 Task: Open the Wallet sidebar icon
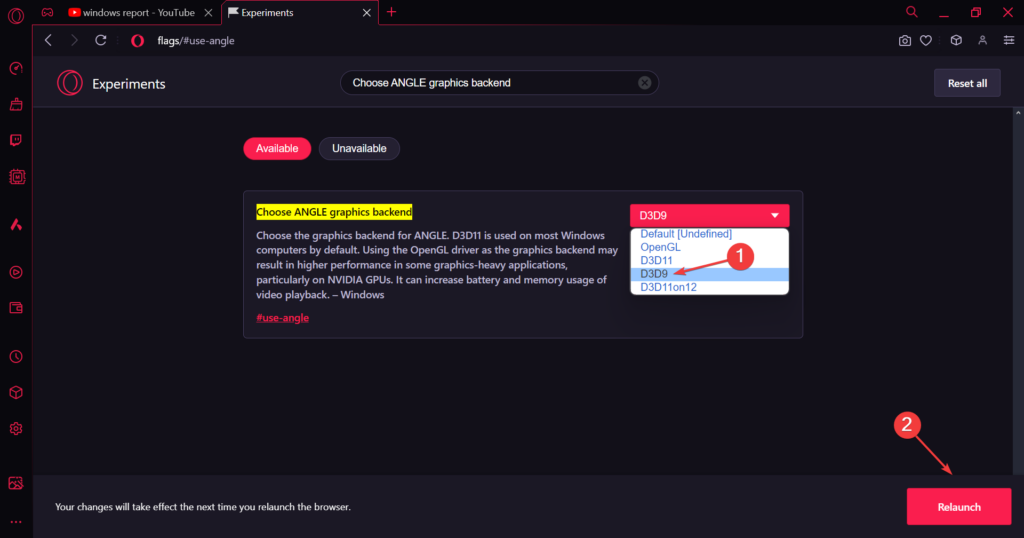(16, 308)
